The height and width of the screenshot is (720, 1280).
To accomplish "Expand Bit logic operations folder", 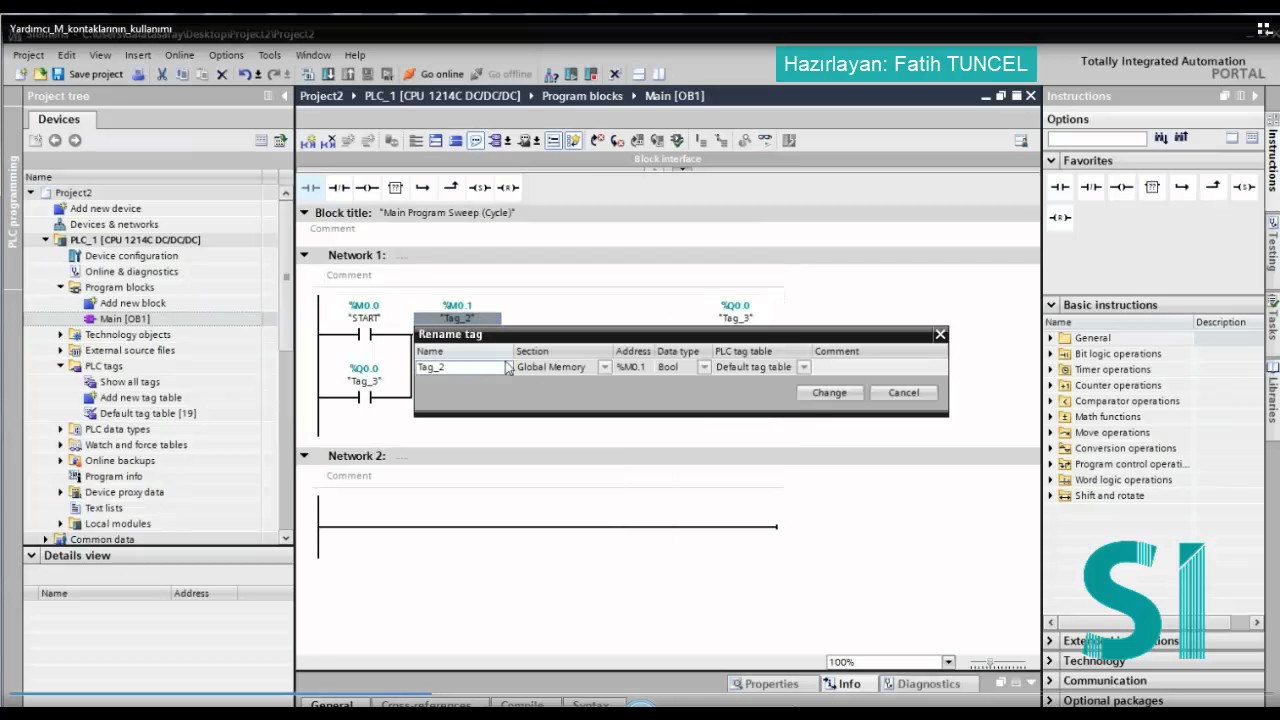I will click(1050, 354).
